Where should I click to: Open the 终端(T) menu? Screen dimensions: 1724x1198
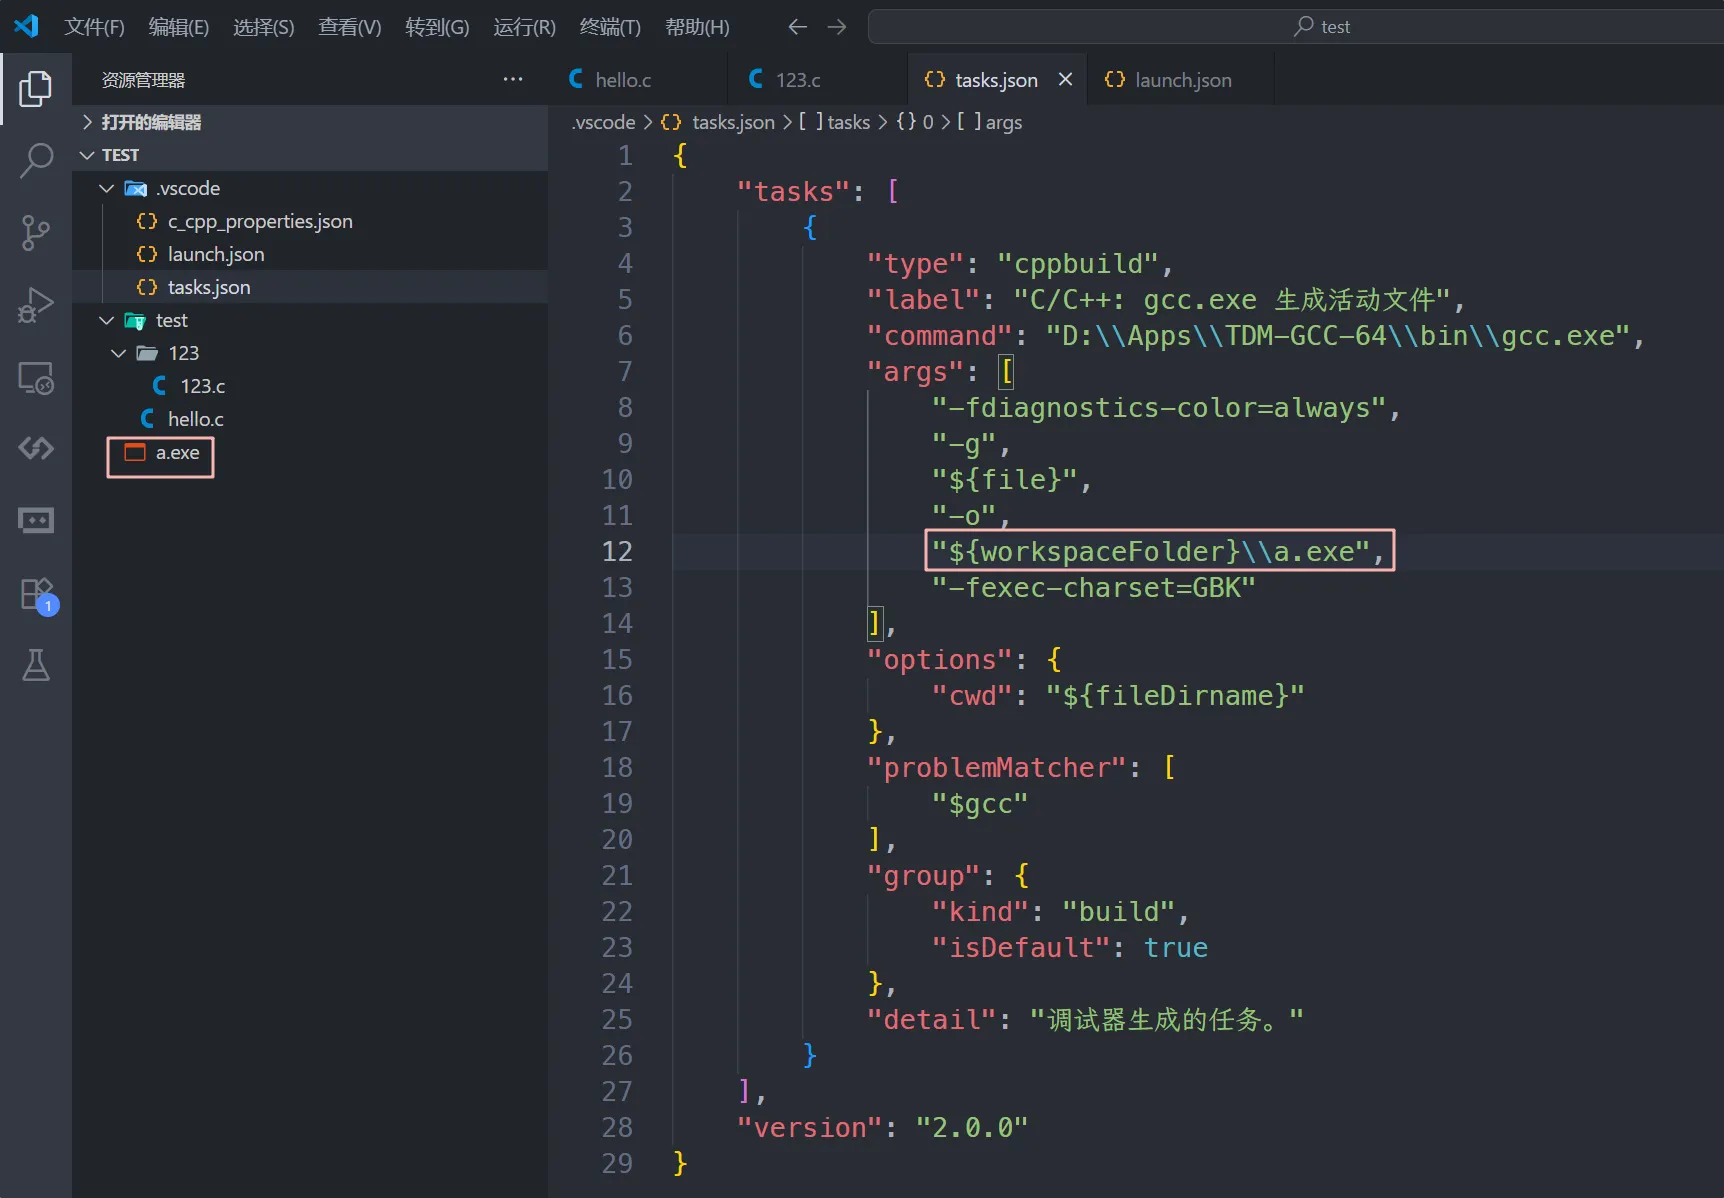609,27
